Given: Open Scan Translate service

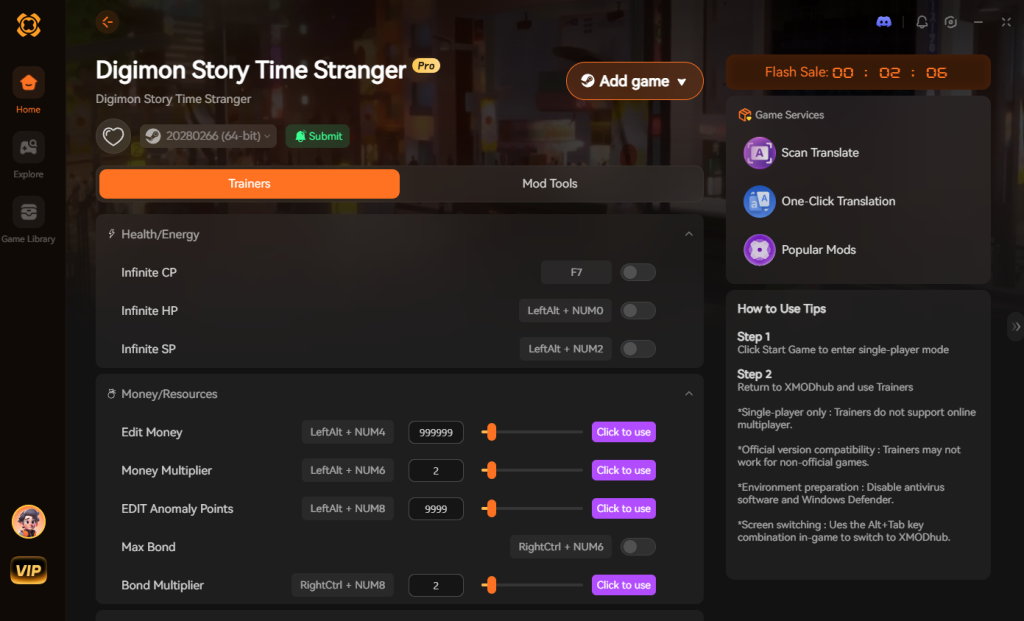Looking at the screenshot, I should 820,153.
